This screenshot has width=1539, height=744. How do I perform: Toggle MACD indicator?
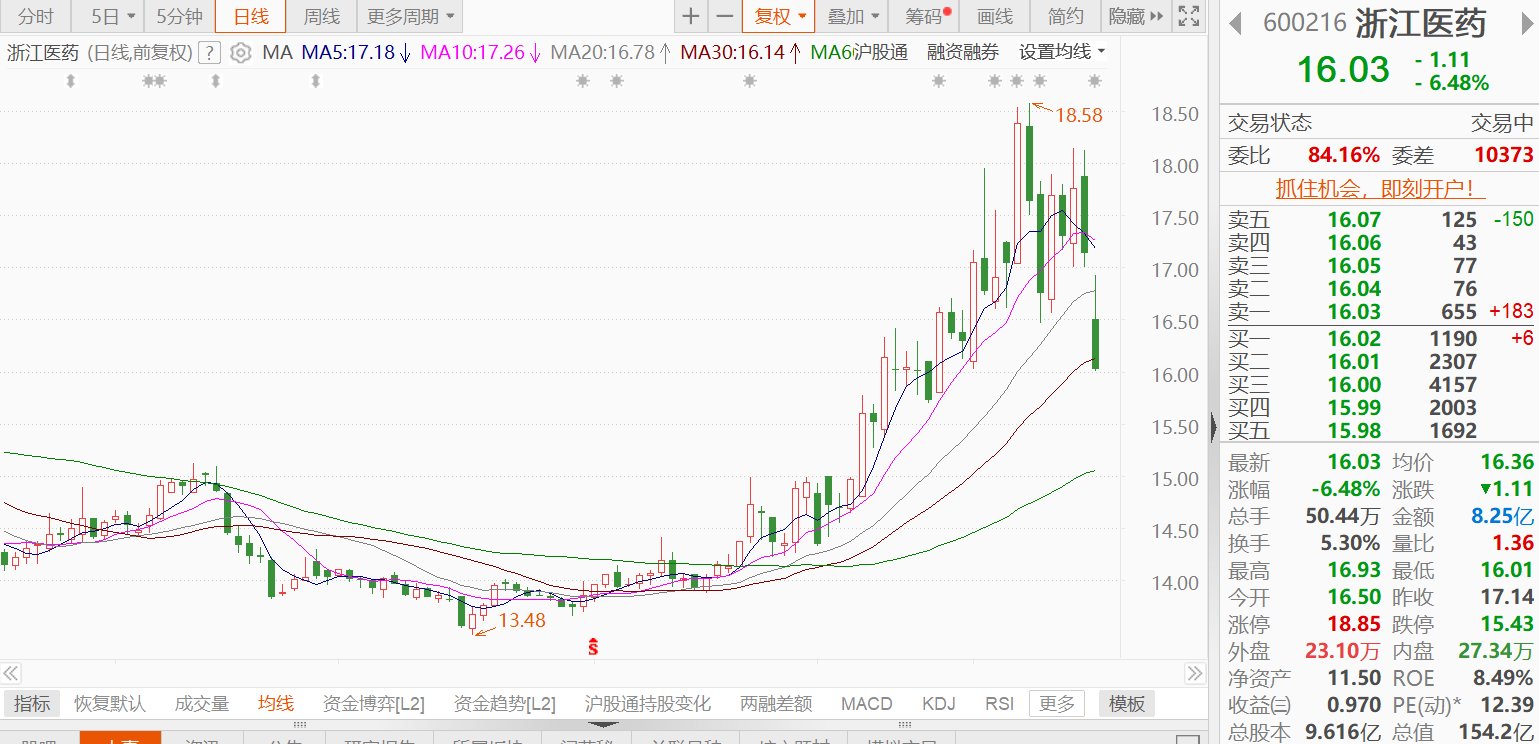[866, 703]
